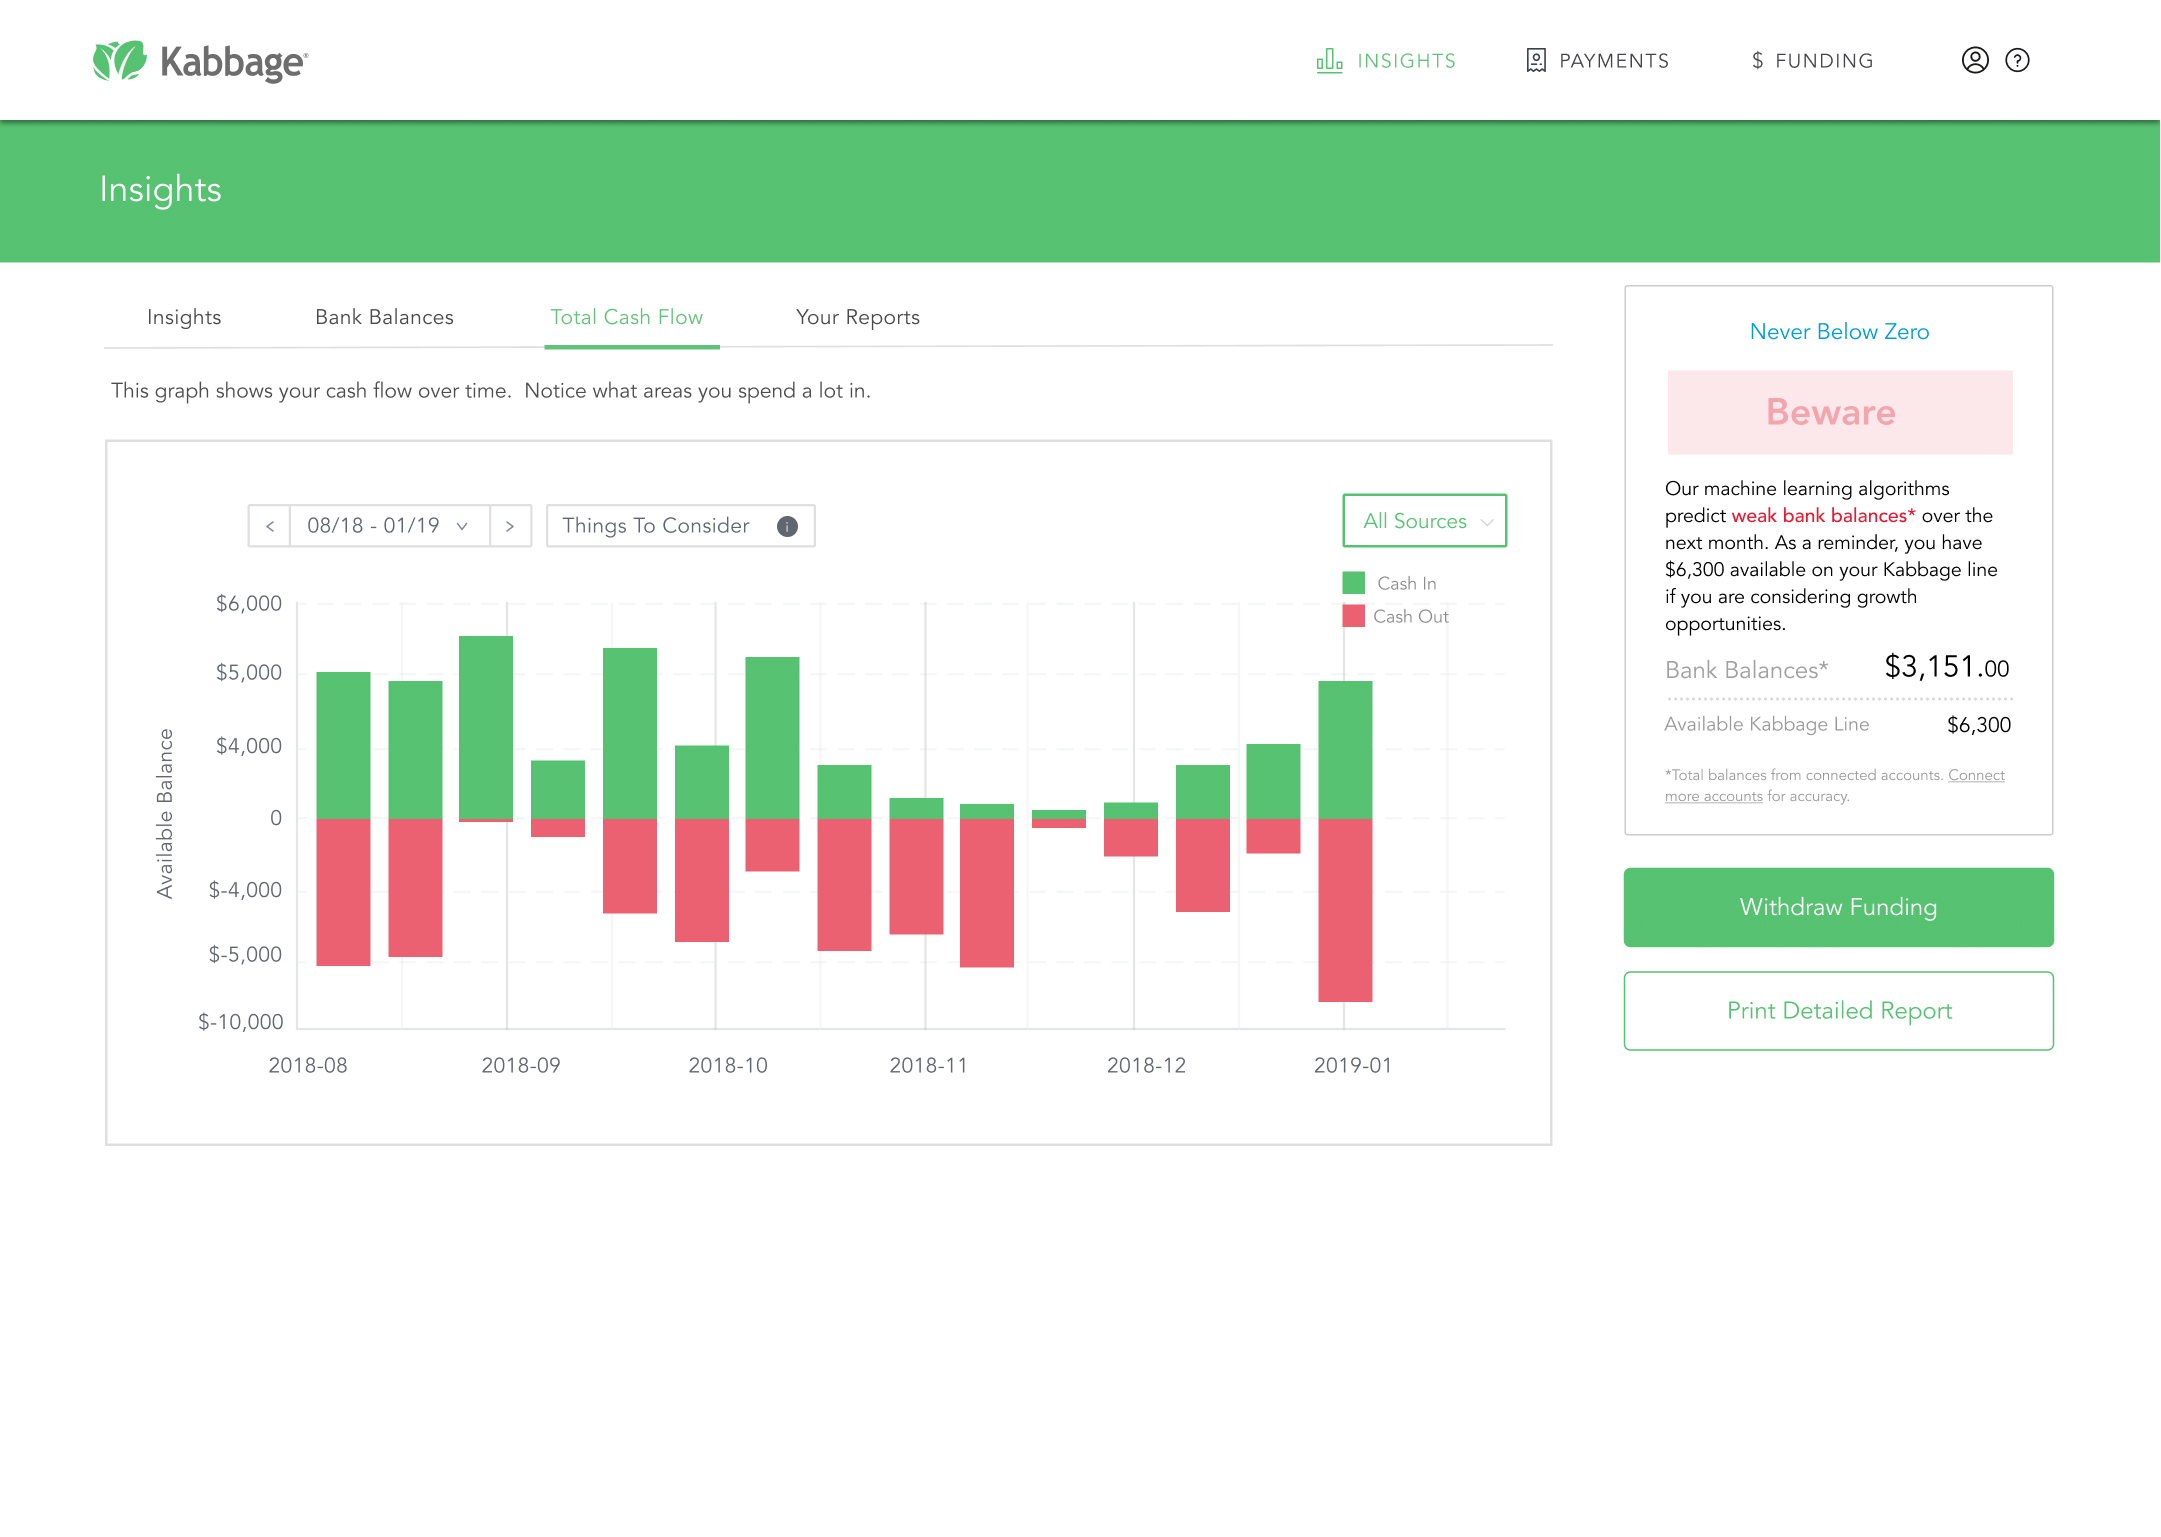Open the user profile icon

tap(1974, 61)
